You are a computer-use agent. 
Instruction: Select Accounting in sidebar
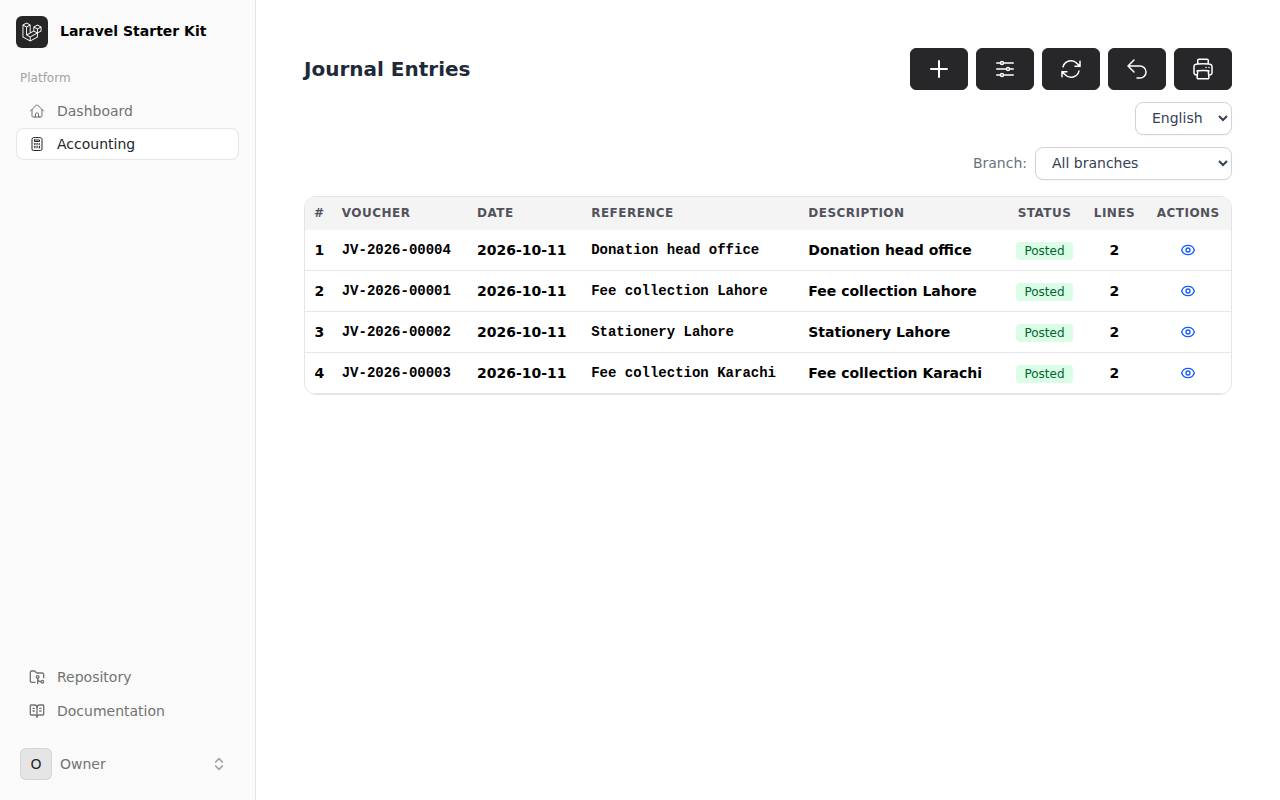127,144
